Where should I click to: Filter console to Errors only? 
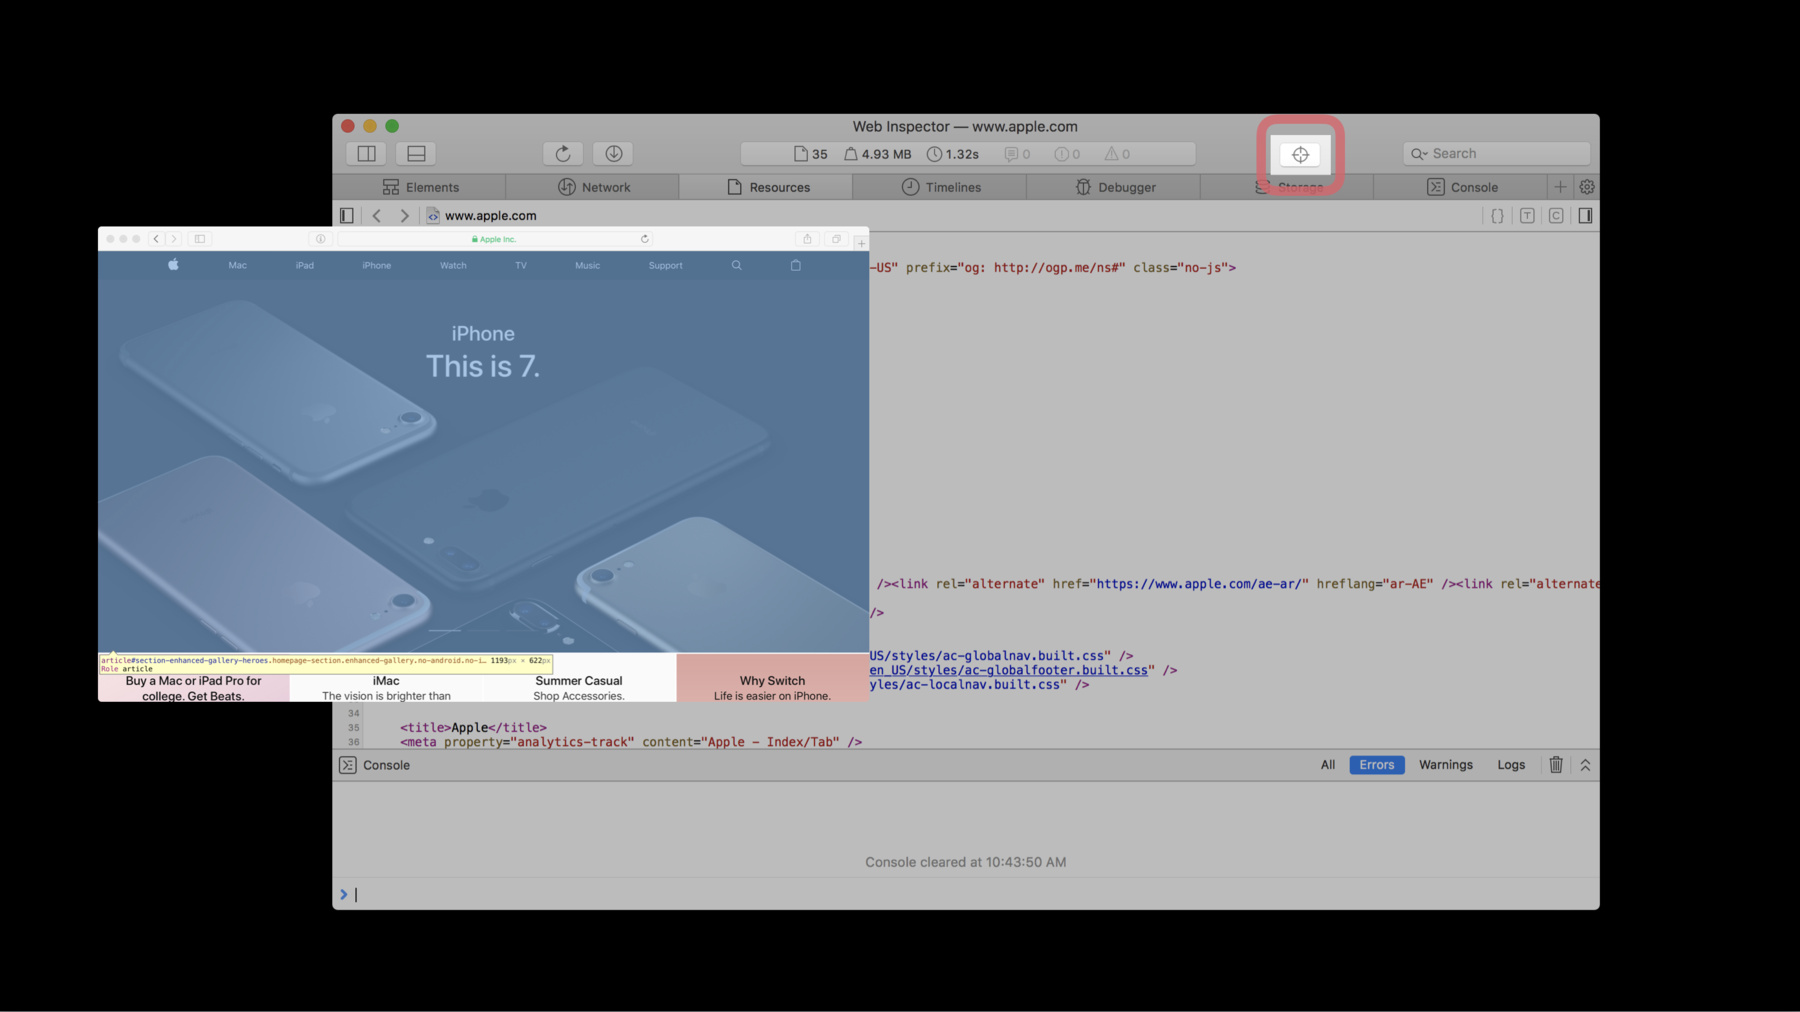point(1376,765)
